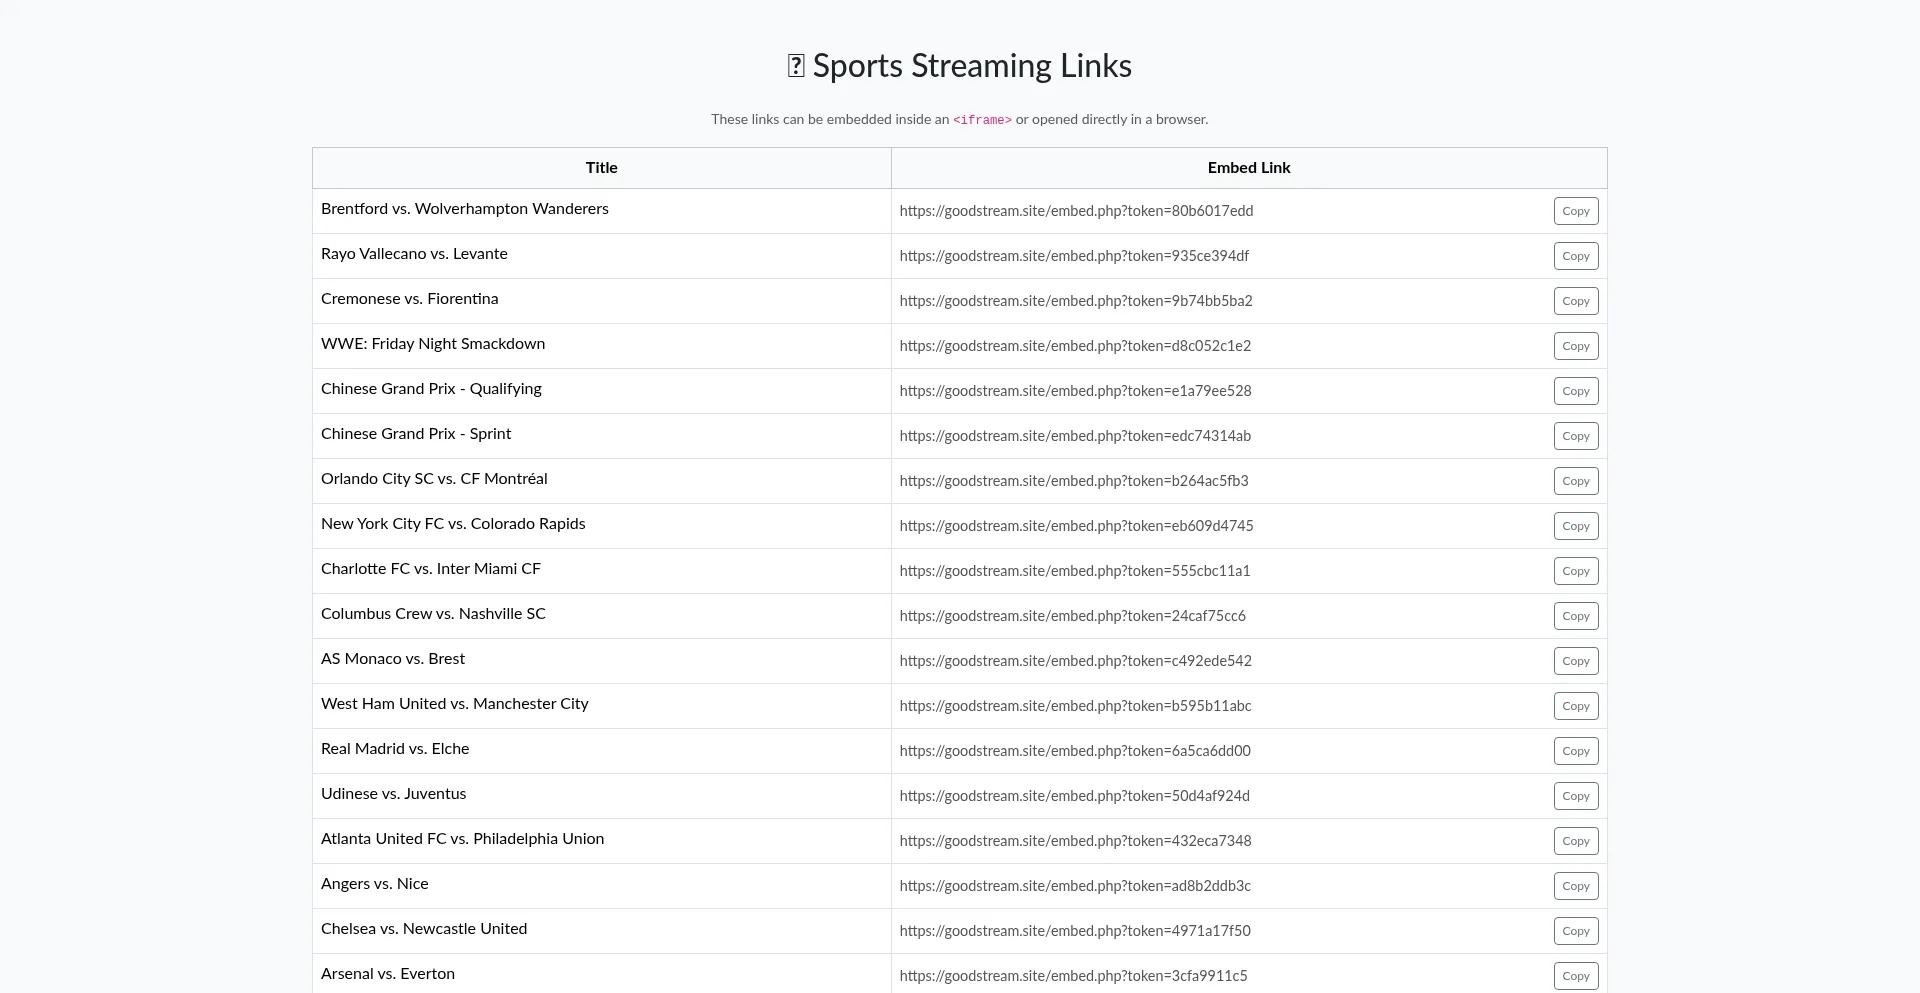The width and height of the screenshot is (1920, 993).
Task: Click embed URL with token e1a79ee528
Action: (x=1075, y=391)
